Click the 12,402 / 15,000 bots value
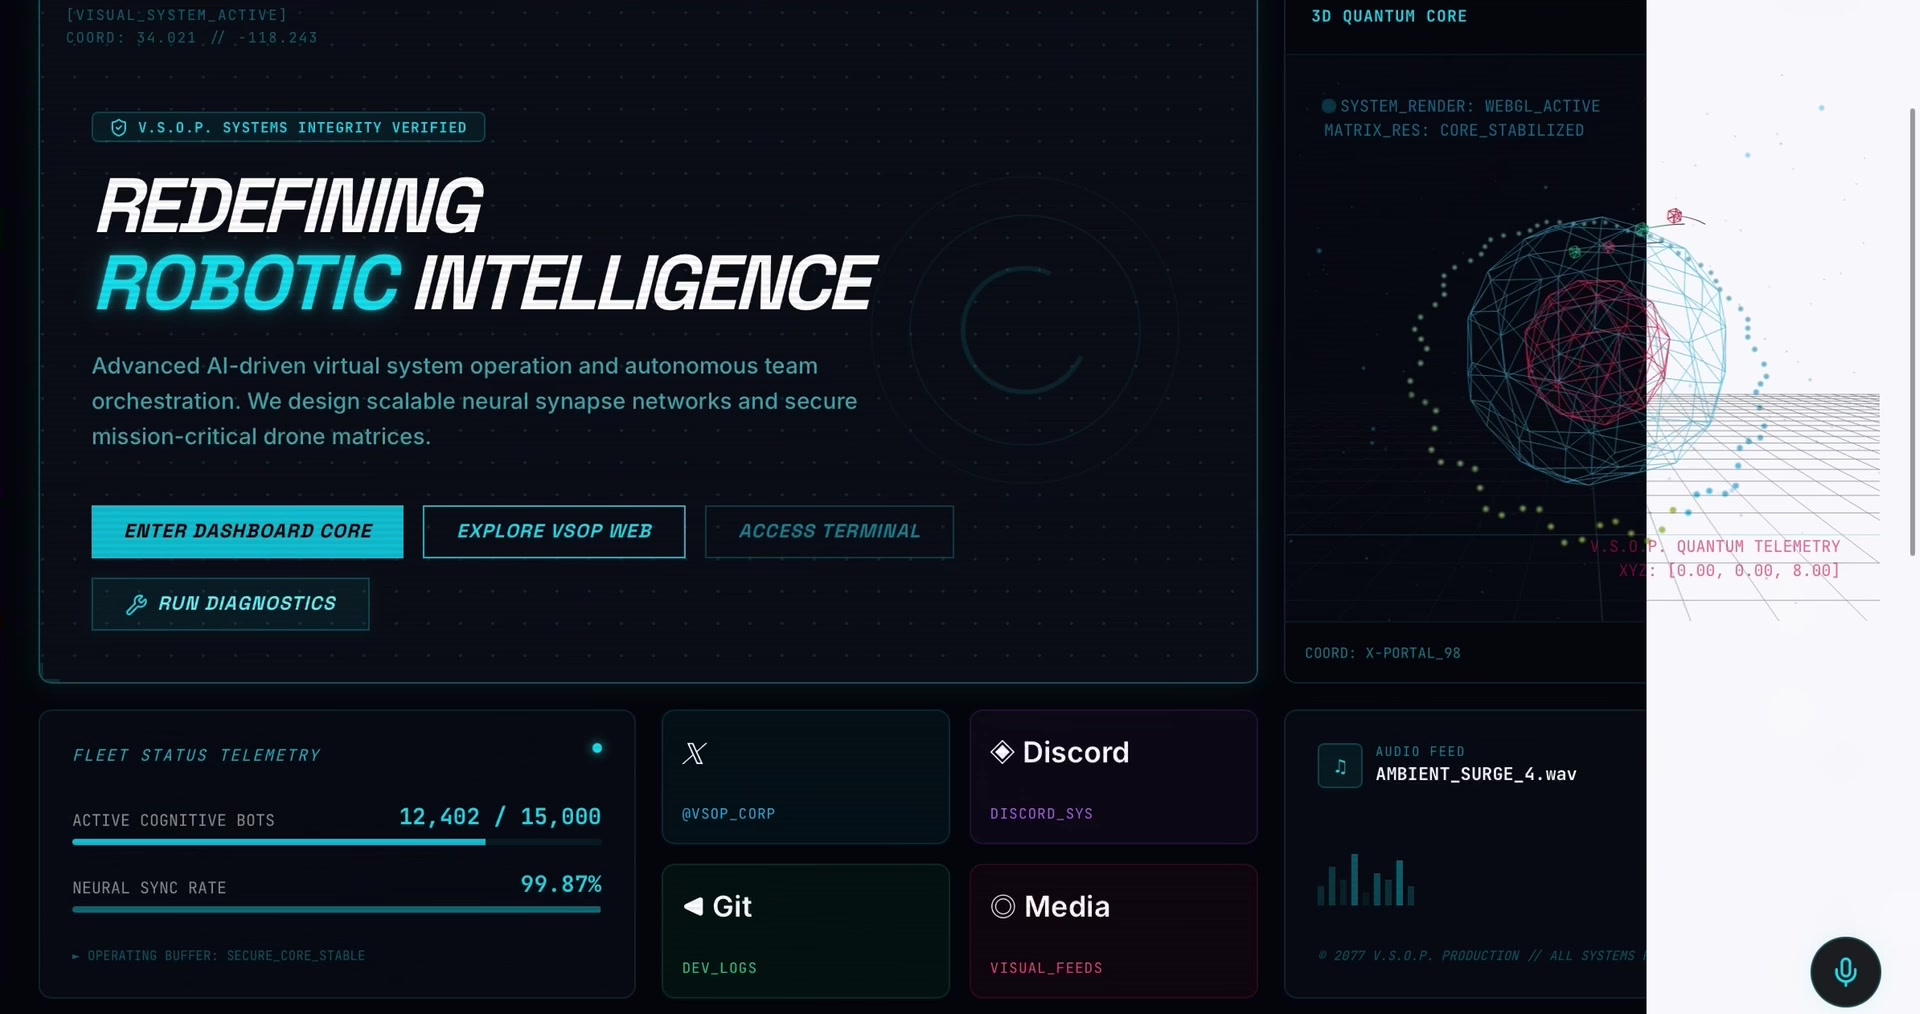This screenshot has width=1920, height=1014. coord(500,817)
